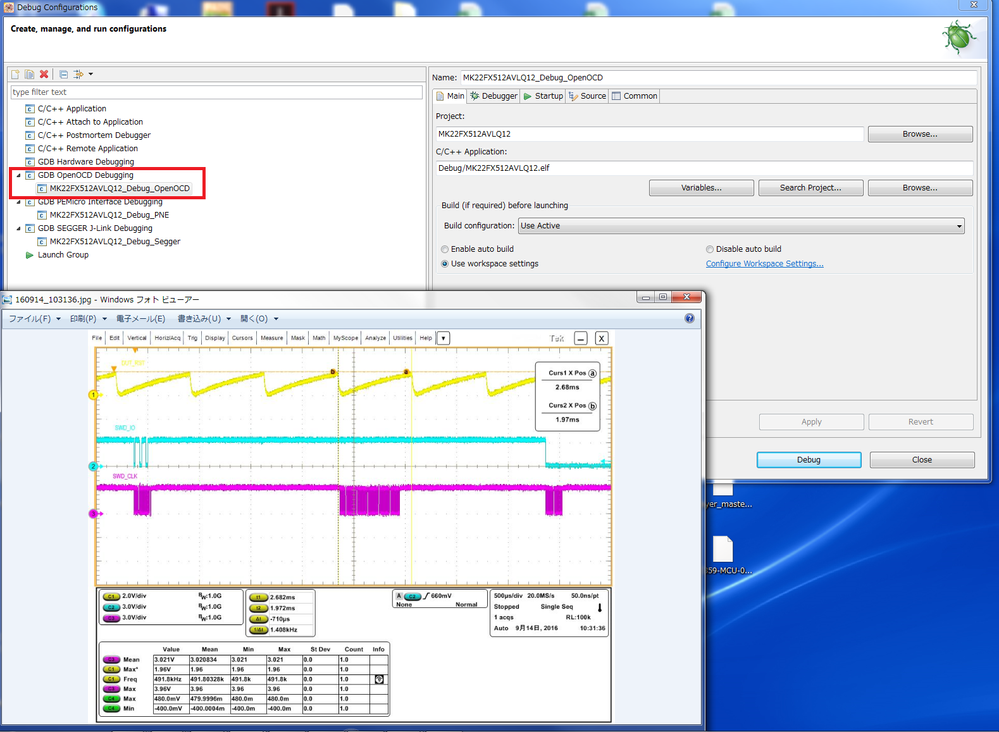The image size is (999, 732).
Task: Click the ▼ dropdown beside oscilloscope Help menu
Action: point(443,338)
